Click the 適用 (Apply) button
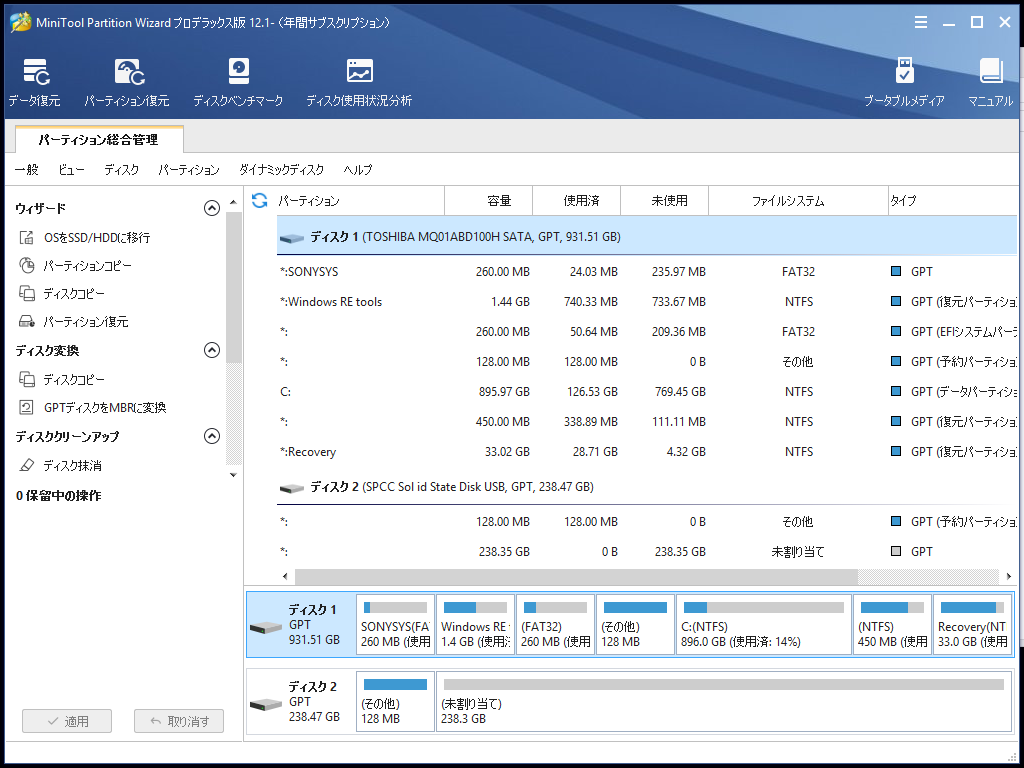The width and height of the screenshot is (1024, 768). coord(67,721)
